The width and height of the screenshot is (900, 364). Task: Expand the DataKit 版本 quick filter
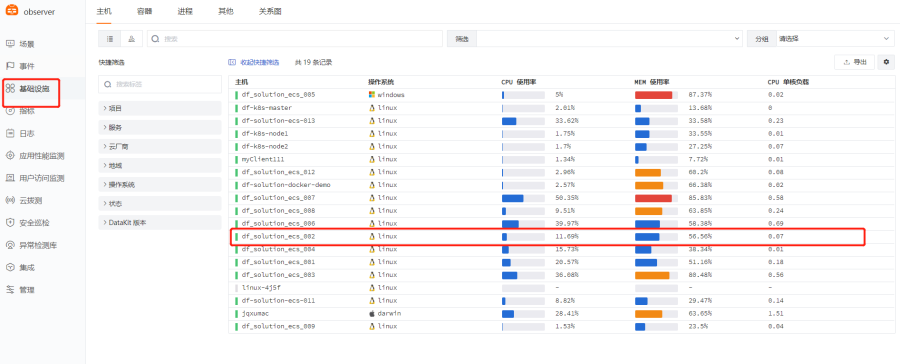160,222
